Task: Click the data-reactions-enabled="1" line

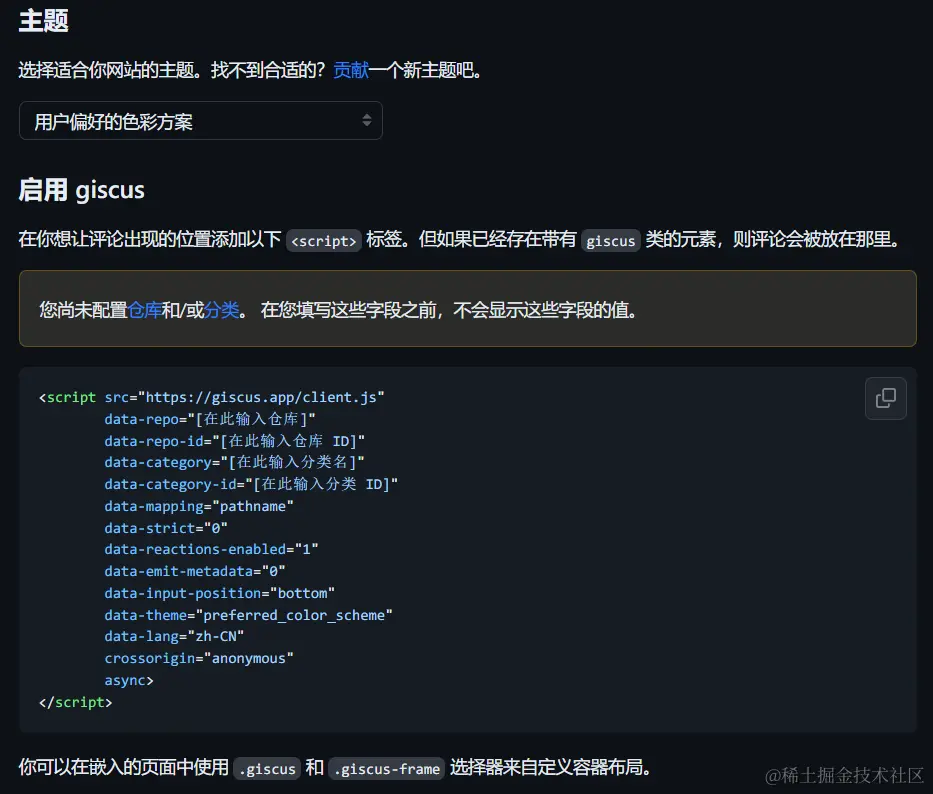Action: 211,549
